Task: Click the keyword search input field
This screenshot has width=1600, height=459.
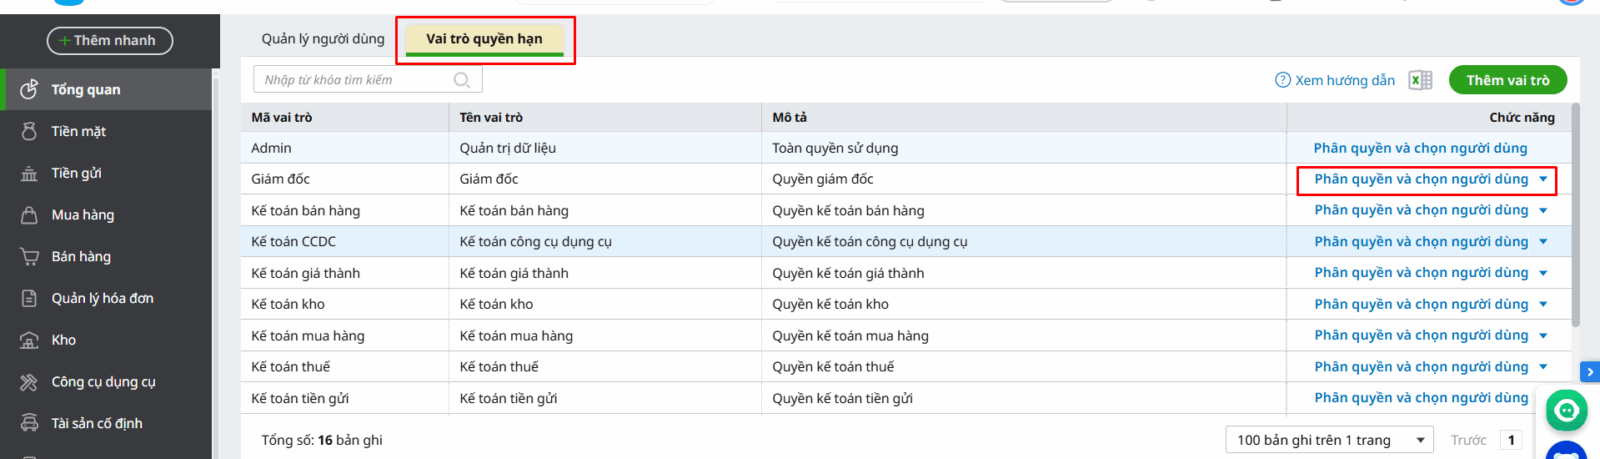Action: click(x=355, y=80)
